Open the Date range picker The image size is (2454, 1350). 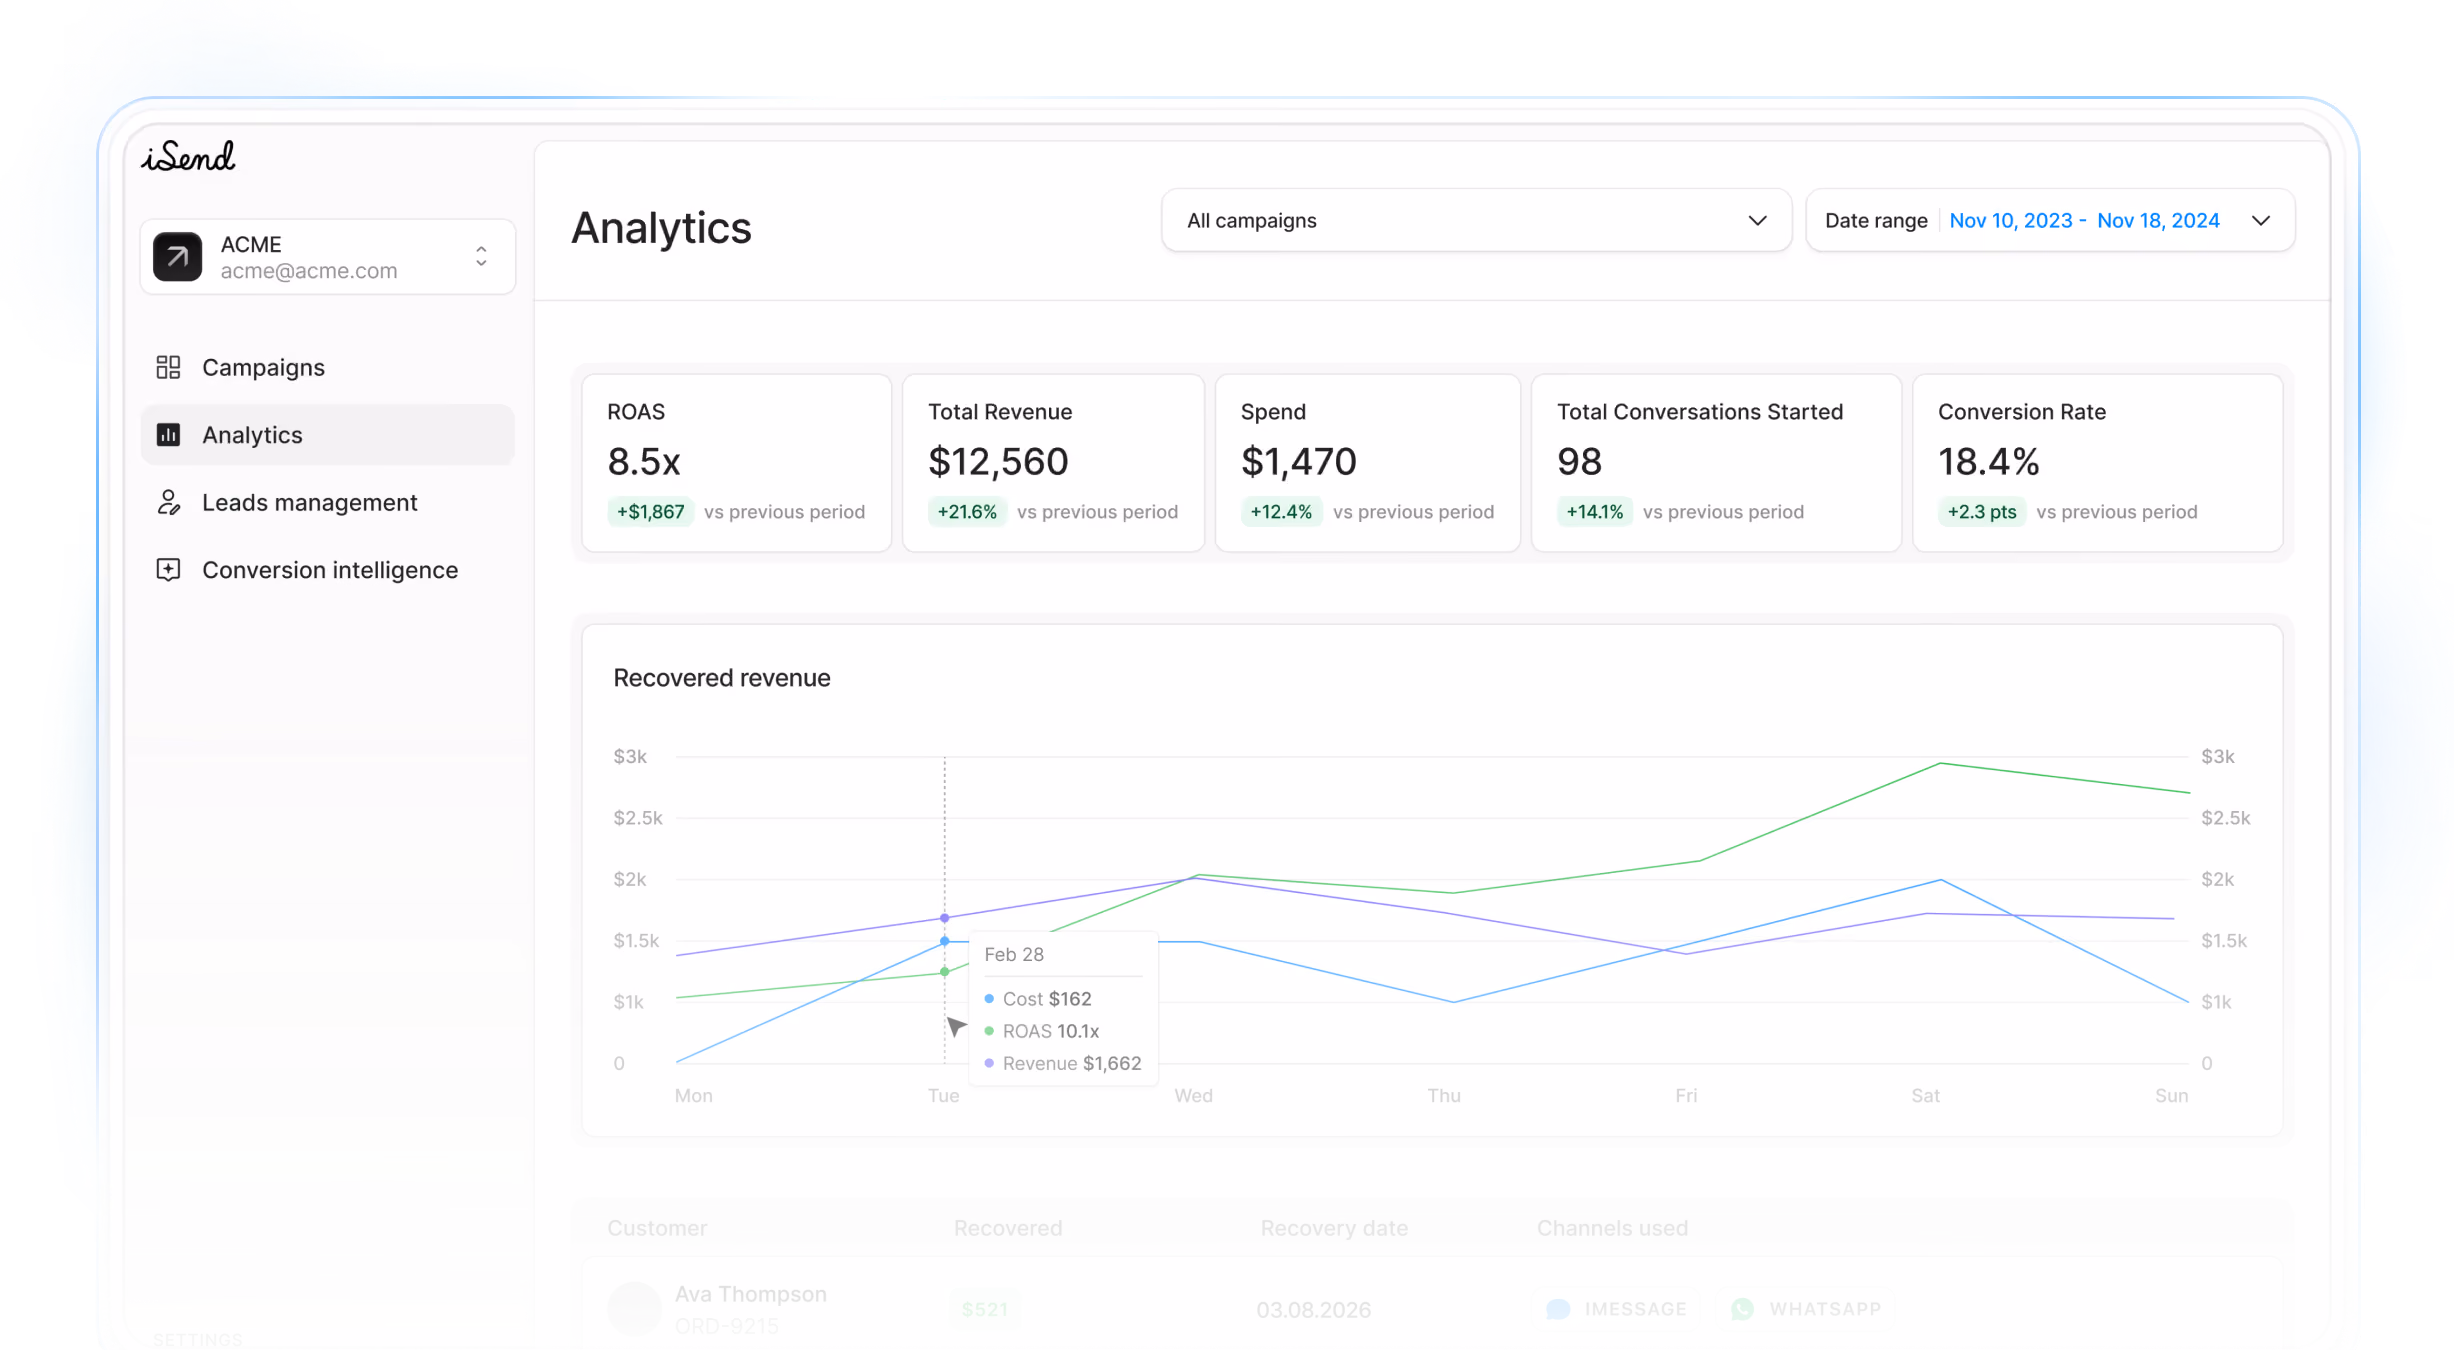[2050, 220]
